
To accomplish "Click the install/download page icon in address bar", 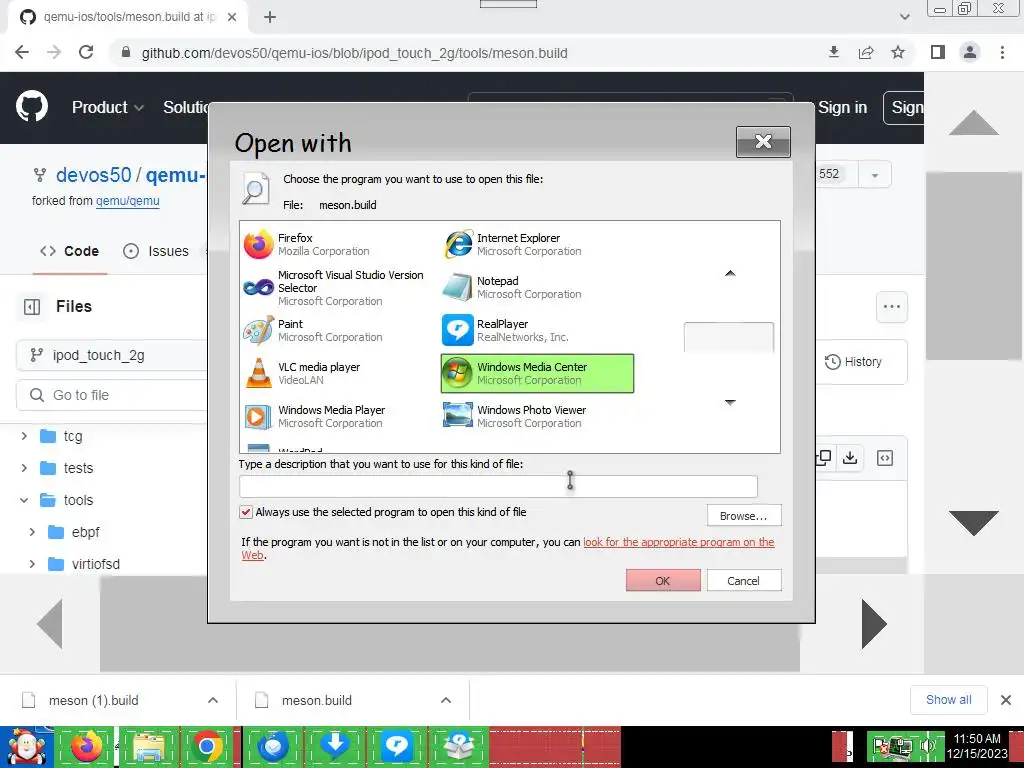I will 834,52.
